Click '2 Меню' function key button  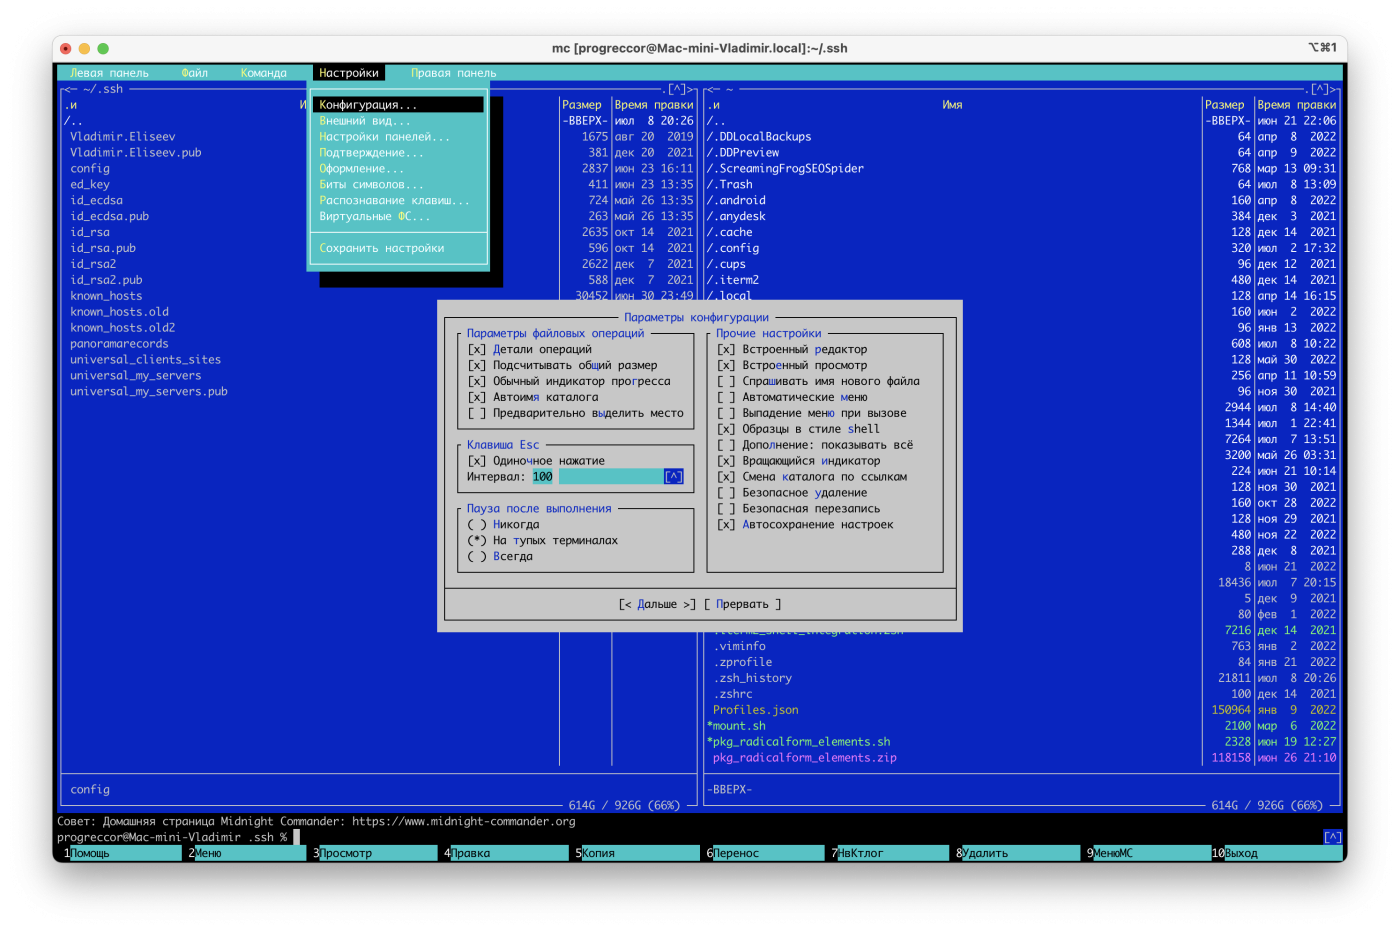(246, 853)
